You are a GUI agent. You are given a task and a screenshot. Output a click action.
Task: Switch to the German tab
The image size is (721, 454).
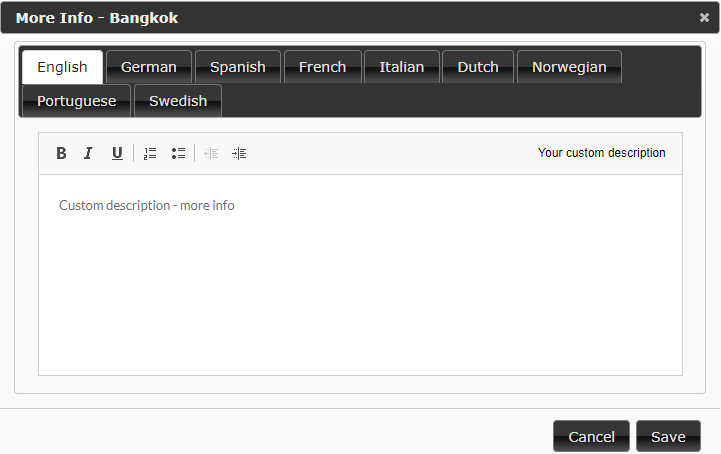(x=149, y=67)
